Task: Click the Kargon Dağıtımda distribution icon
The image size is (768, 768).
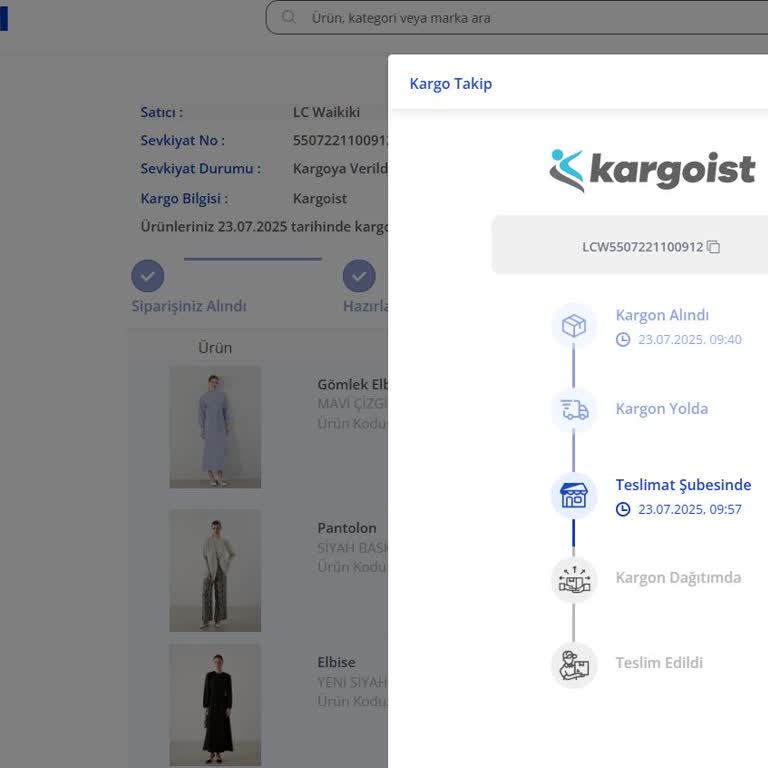Action: click(x=574, y=580)
